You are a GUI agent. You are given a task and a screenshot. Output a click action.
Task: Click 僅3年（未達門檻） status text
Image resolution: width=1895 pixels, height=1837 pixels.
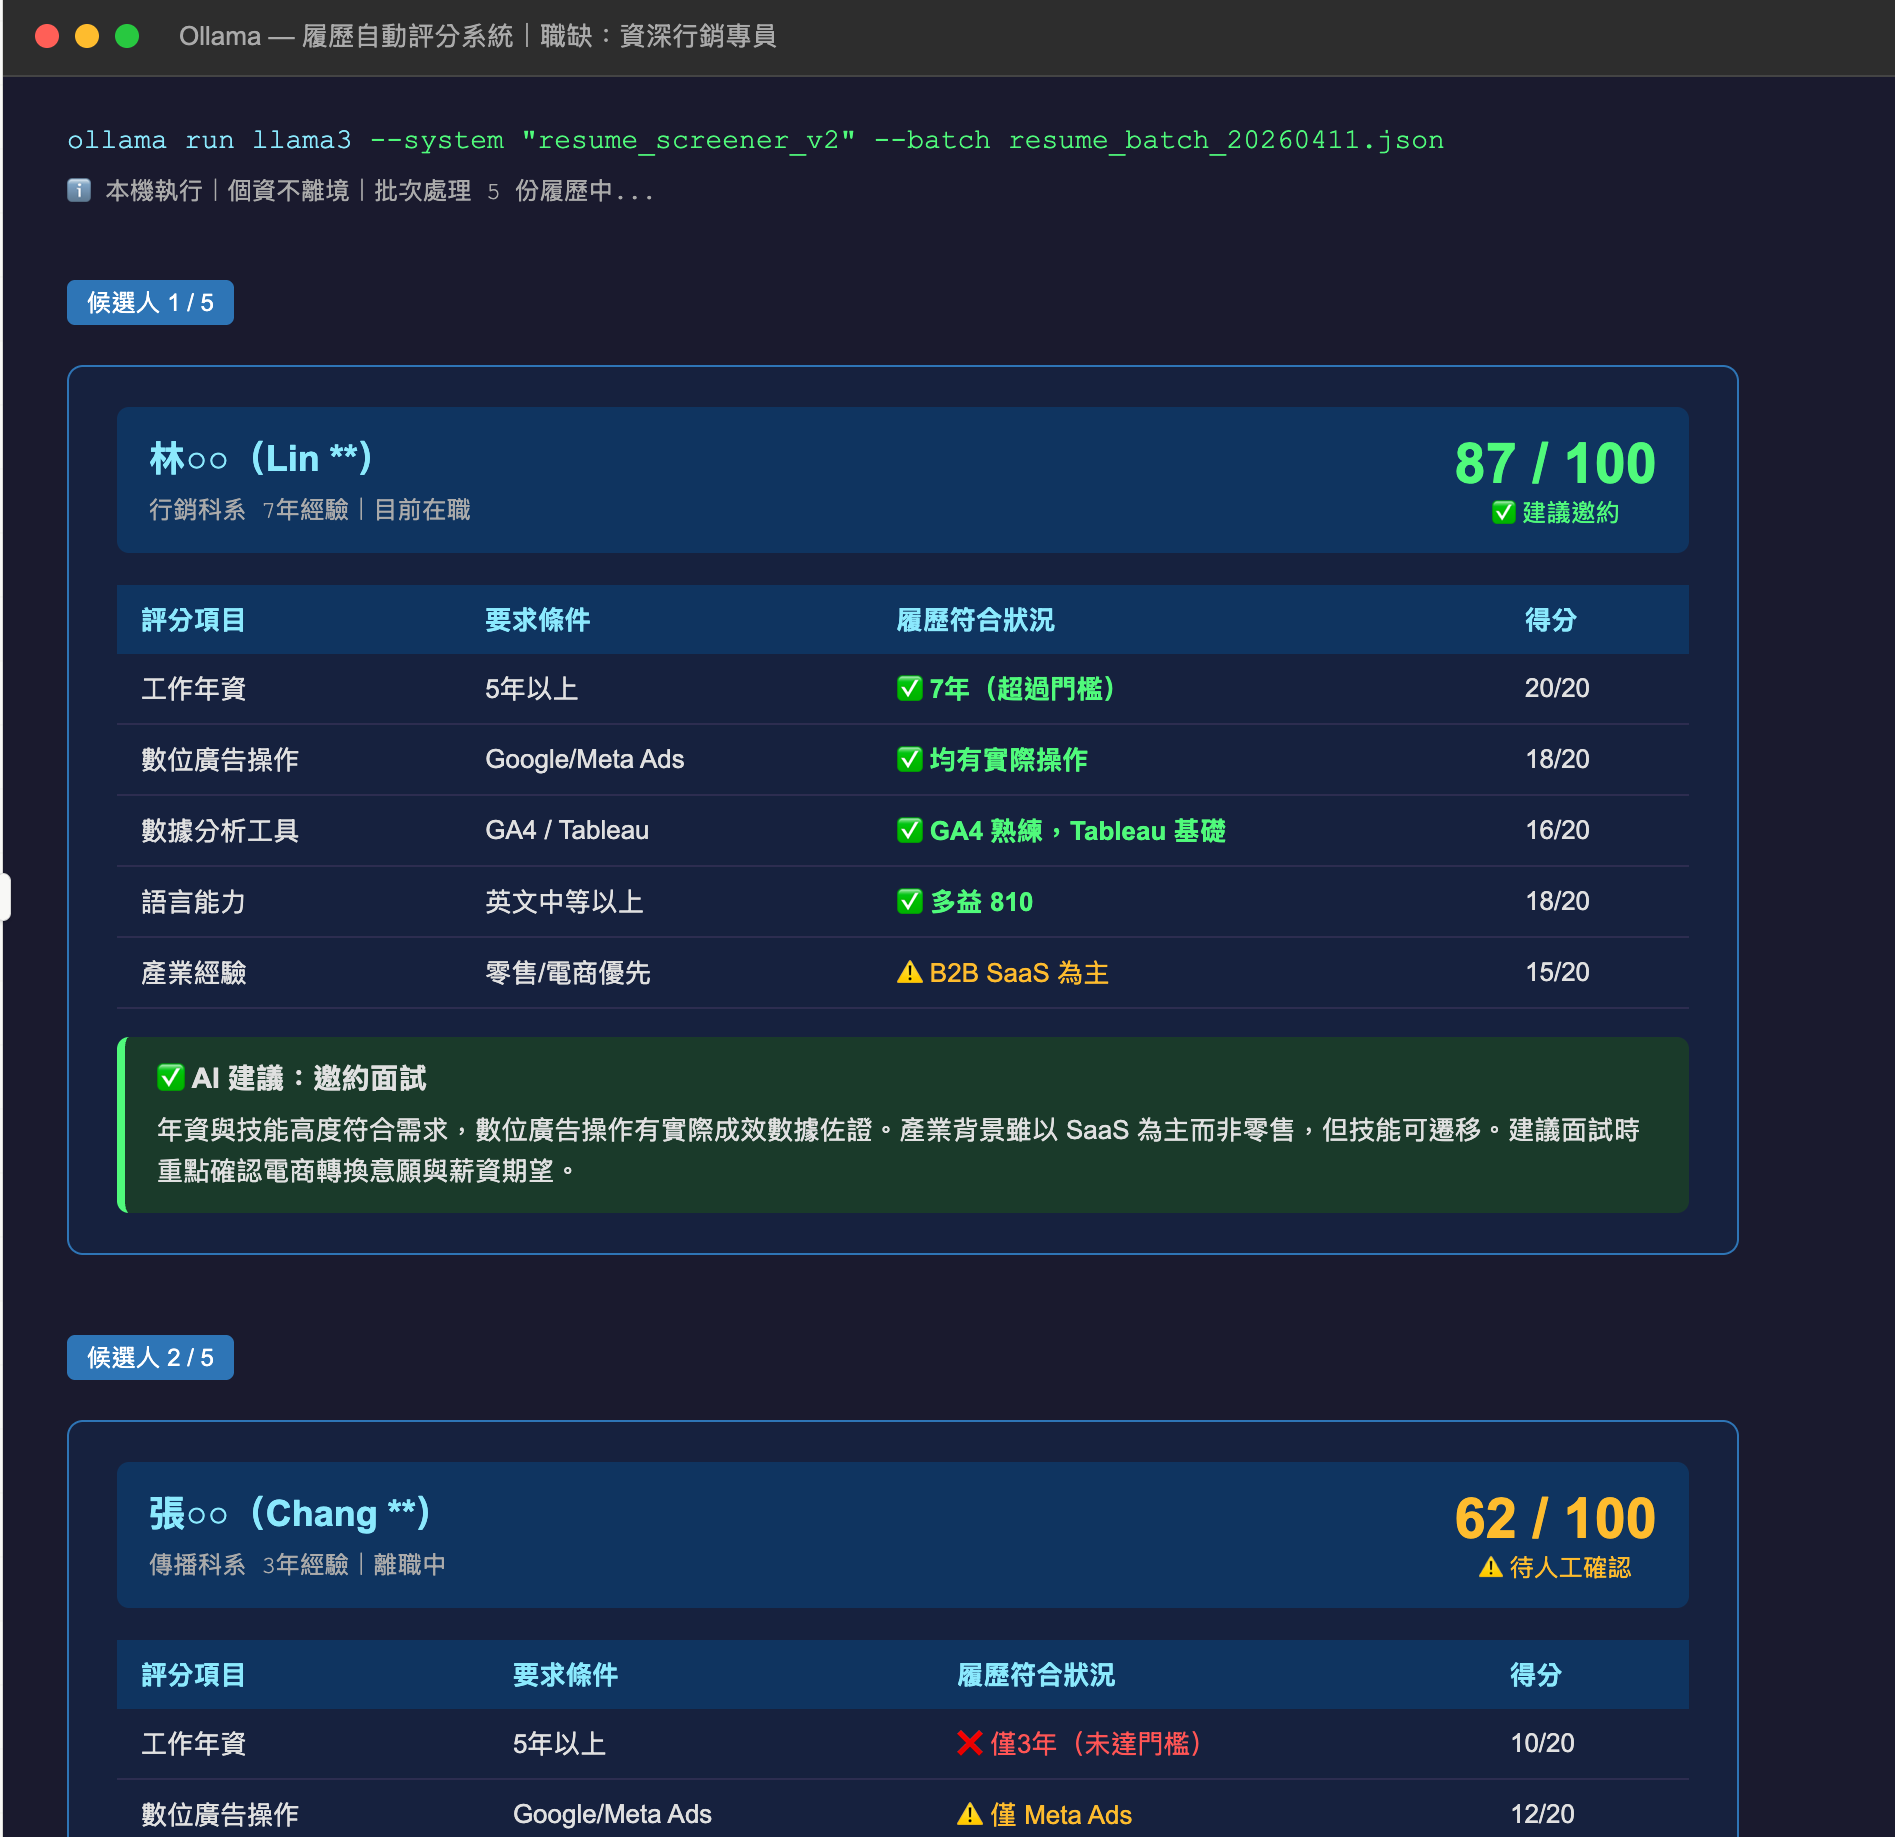[x=1096, y=1744]
